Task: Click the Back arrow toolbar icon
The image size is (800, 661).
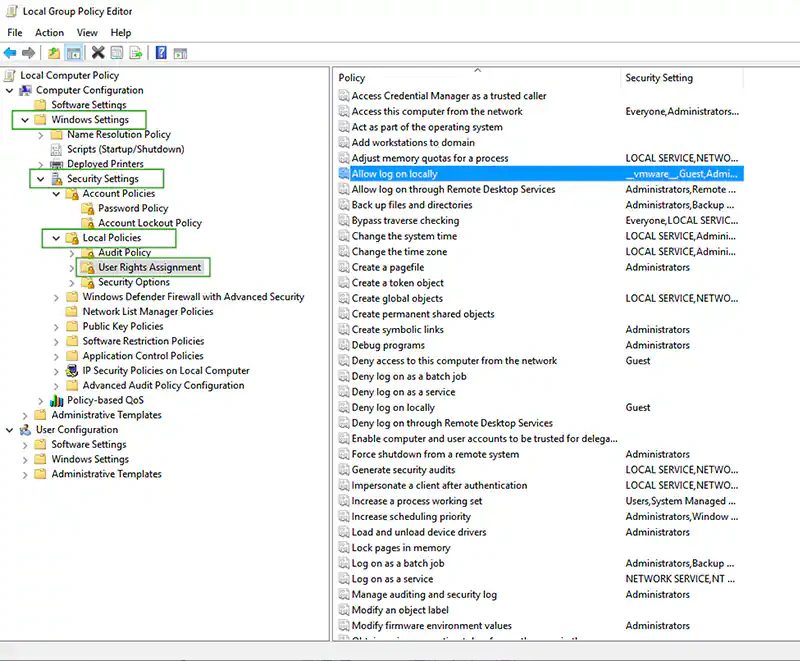Action: coord(10,53)
